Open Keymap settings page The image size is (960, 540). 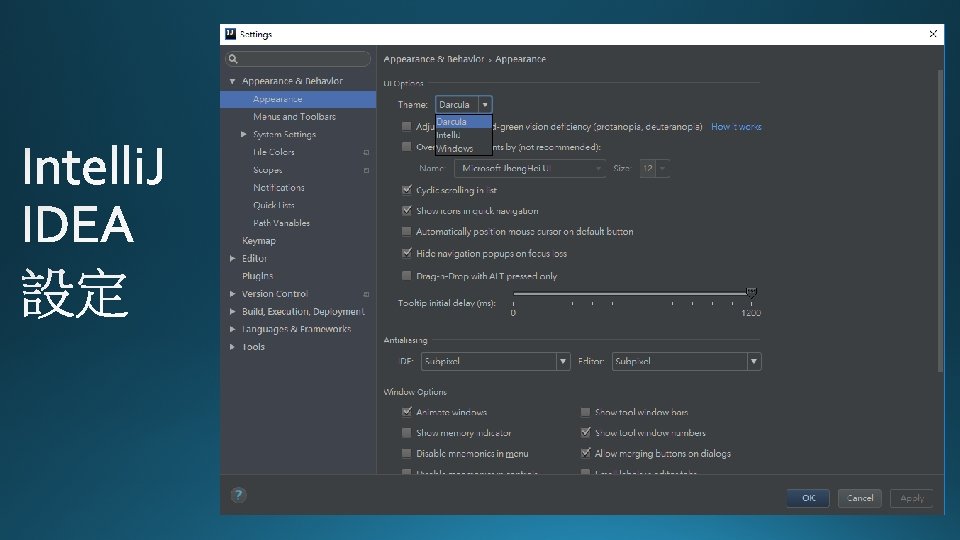258,241
